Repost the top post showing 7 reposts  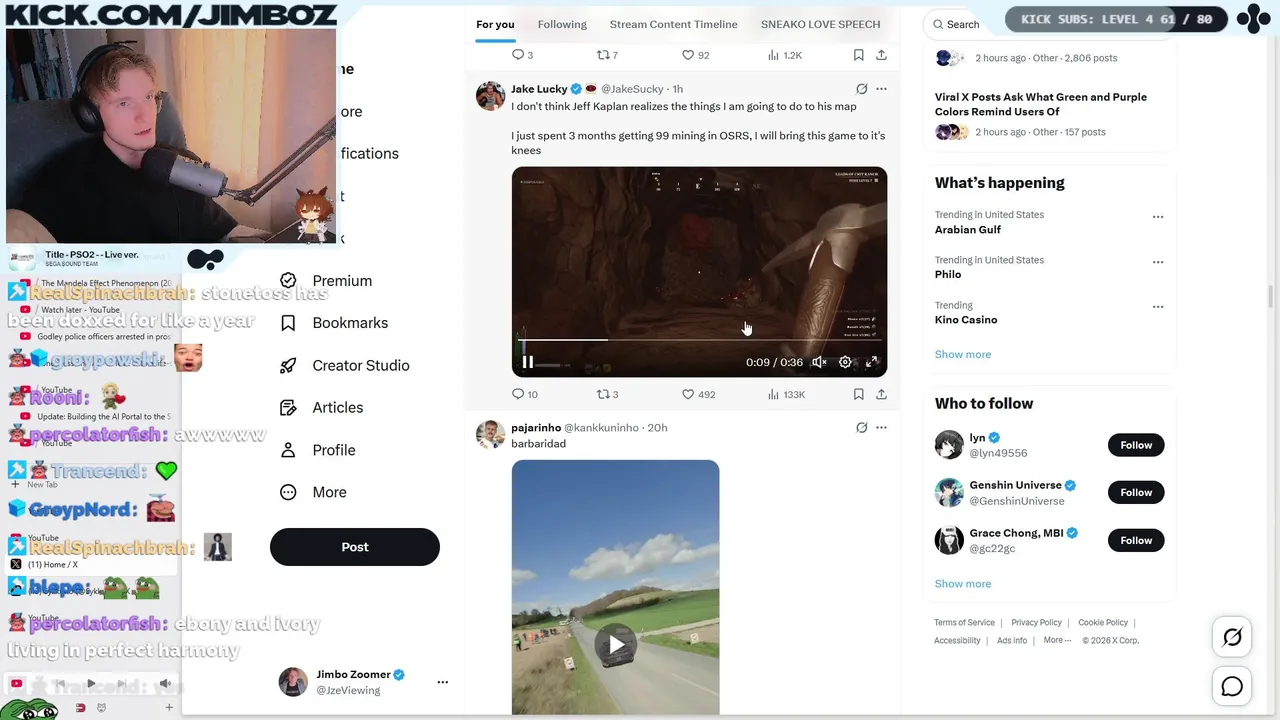click(607, 55)
